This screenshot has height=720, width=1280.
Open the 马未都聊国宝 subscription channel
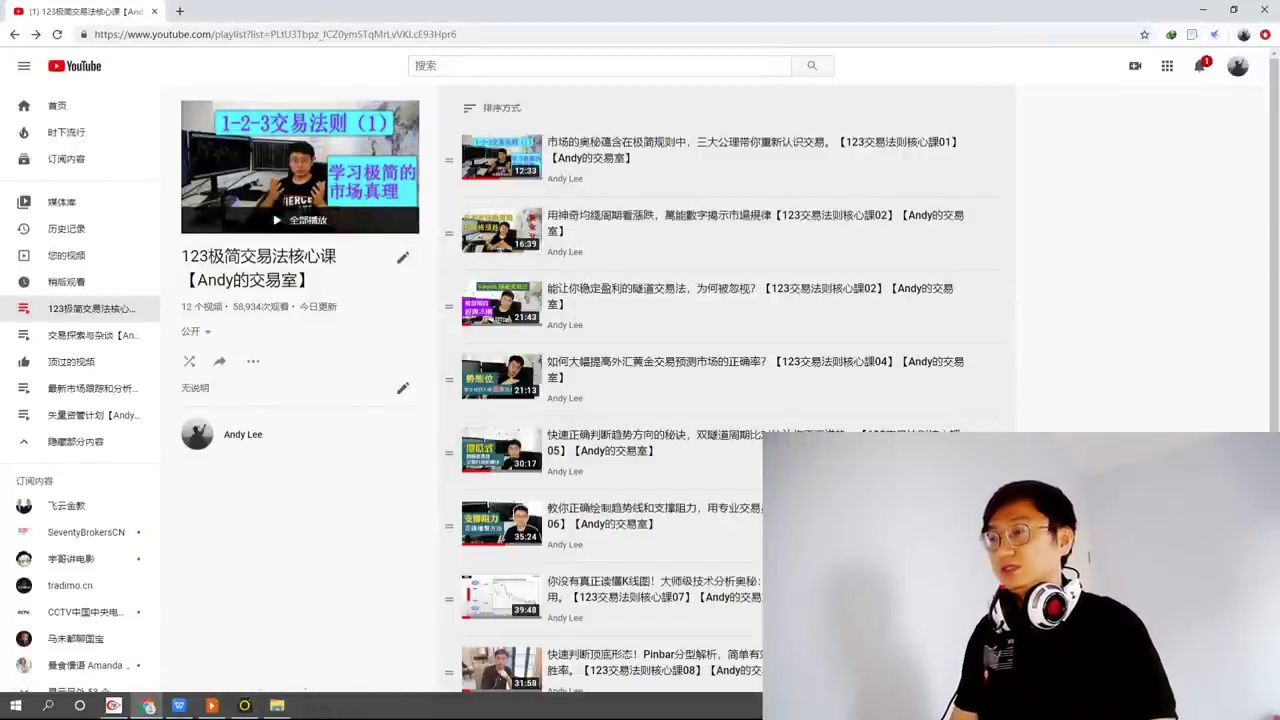pos(80,638)
